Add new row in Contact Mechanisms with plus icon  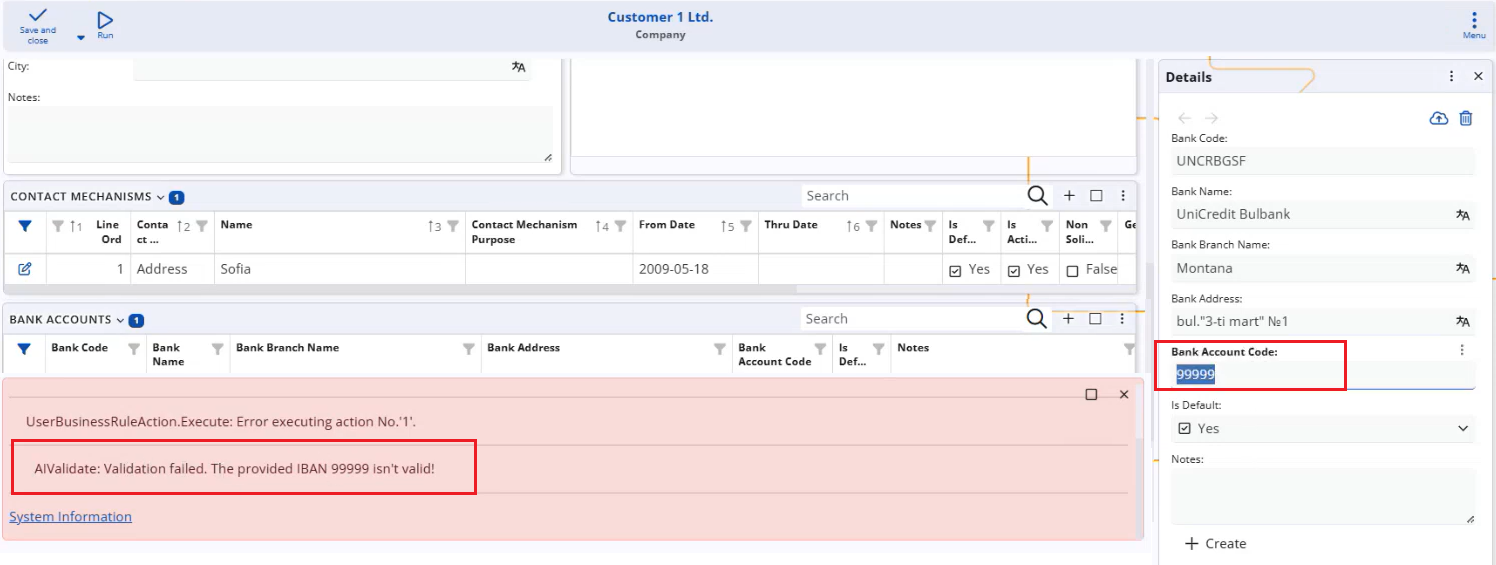[x=1068, y=196]
